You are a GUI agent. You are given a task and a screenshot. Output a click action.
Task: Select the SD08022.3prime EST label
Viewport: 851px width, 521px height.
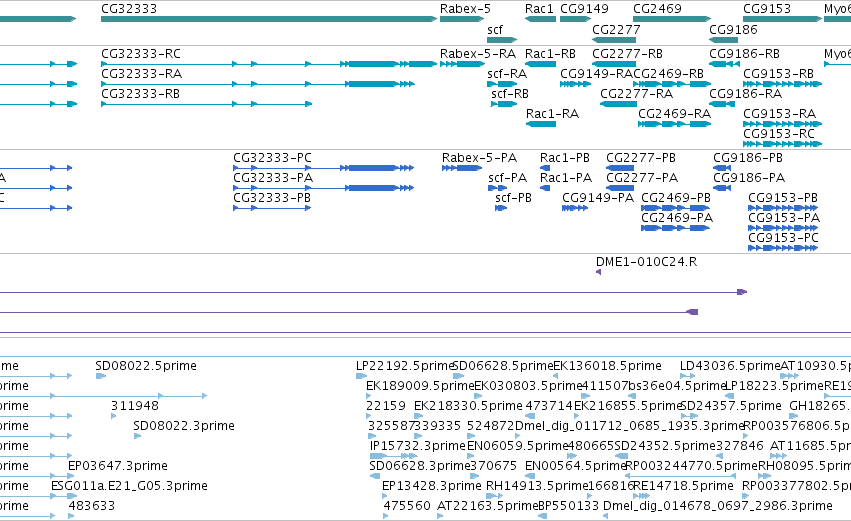[184, 426]
